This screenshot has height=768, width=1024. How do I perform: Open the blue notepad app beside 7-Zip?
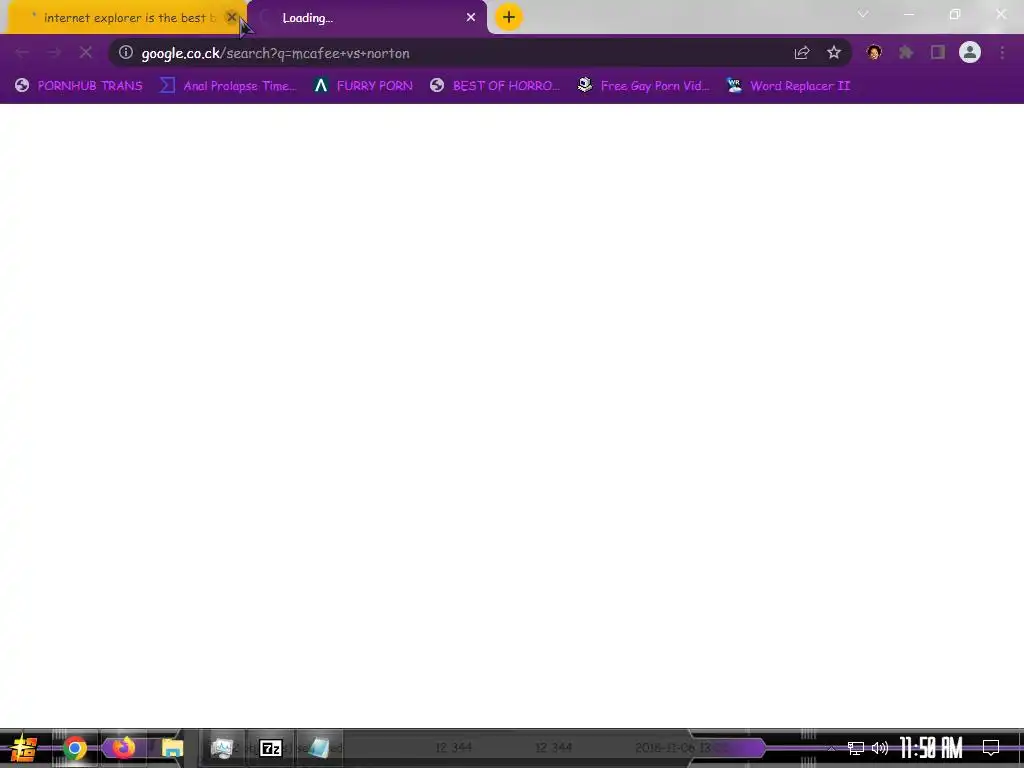tap(319, 748)
